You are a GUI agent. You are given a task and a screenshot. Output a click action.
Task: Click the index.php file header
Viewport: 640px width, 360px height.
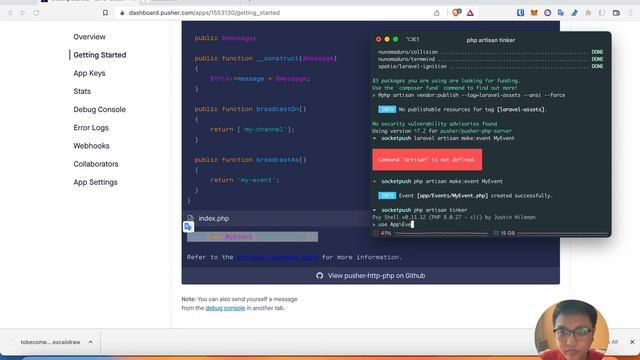276,218
